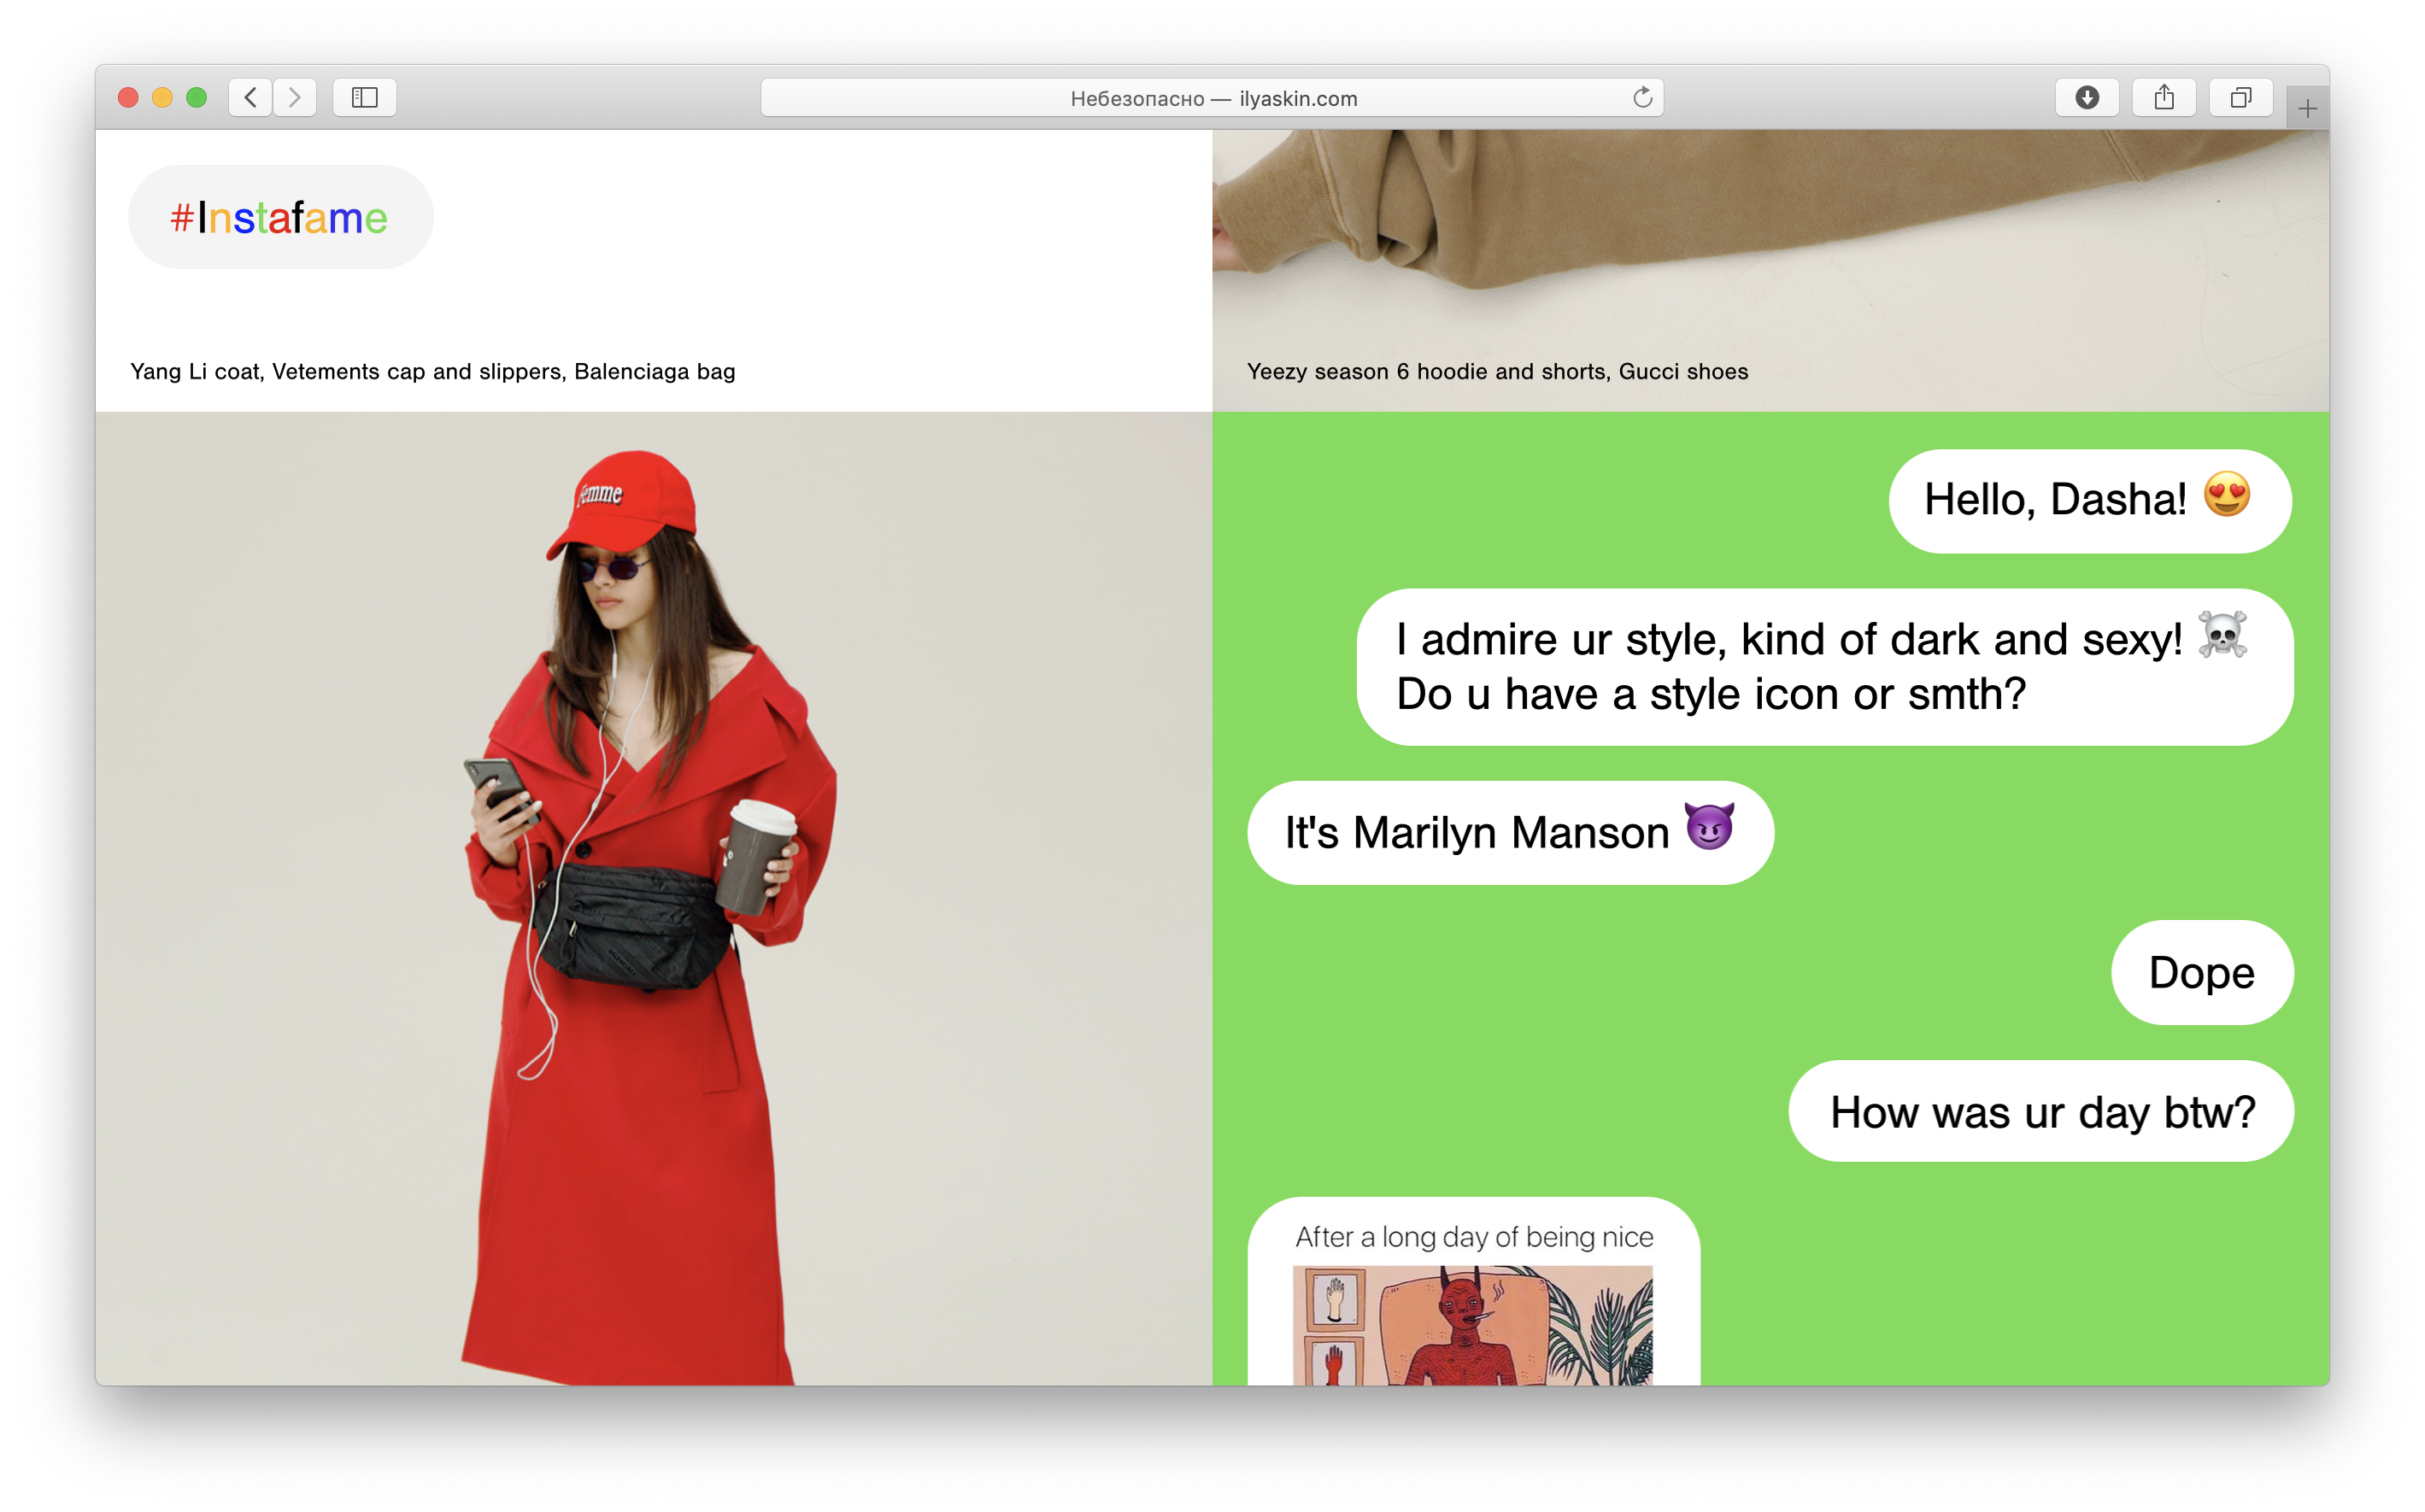Click the Share icon in toolbar
This screenshot has height=1512, width=2425.
click(2164, 97)
